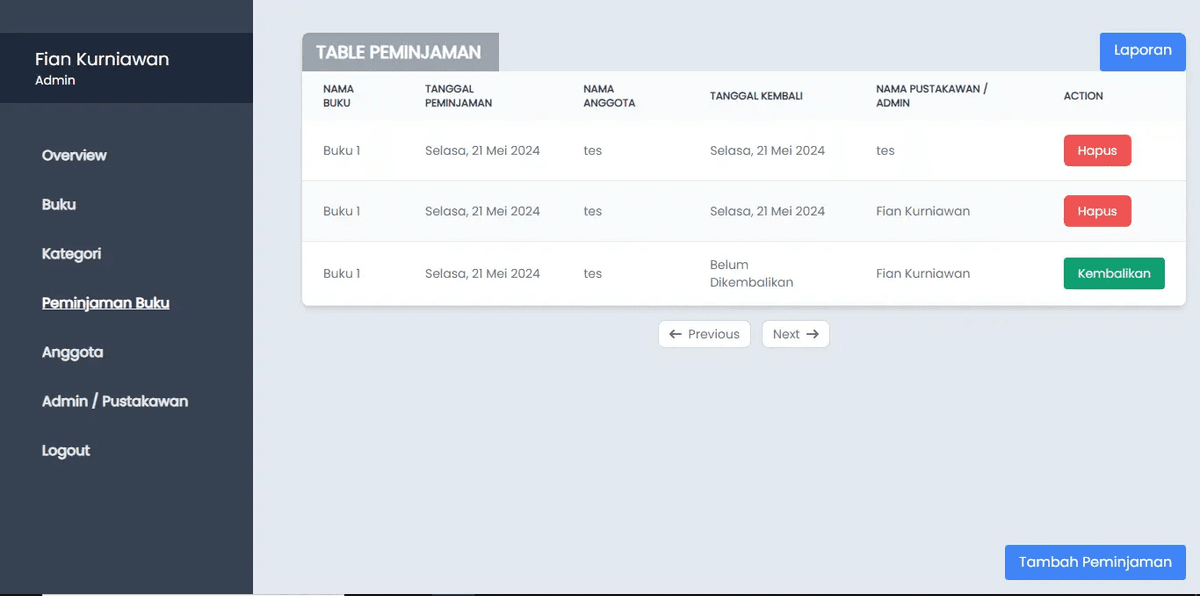Go to the Buku menu item

tap(59, 204)
